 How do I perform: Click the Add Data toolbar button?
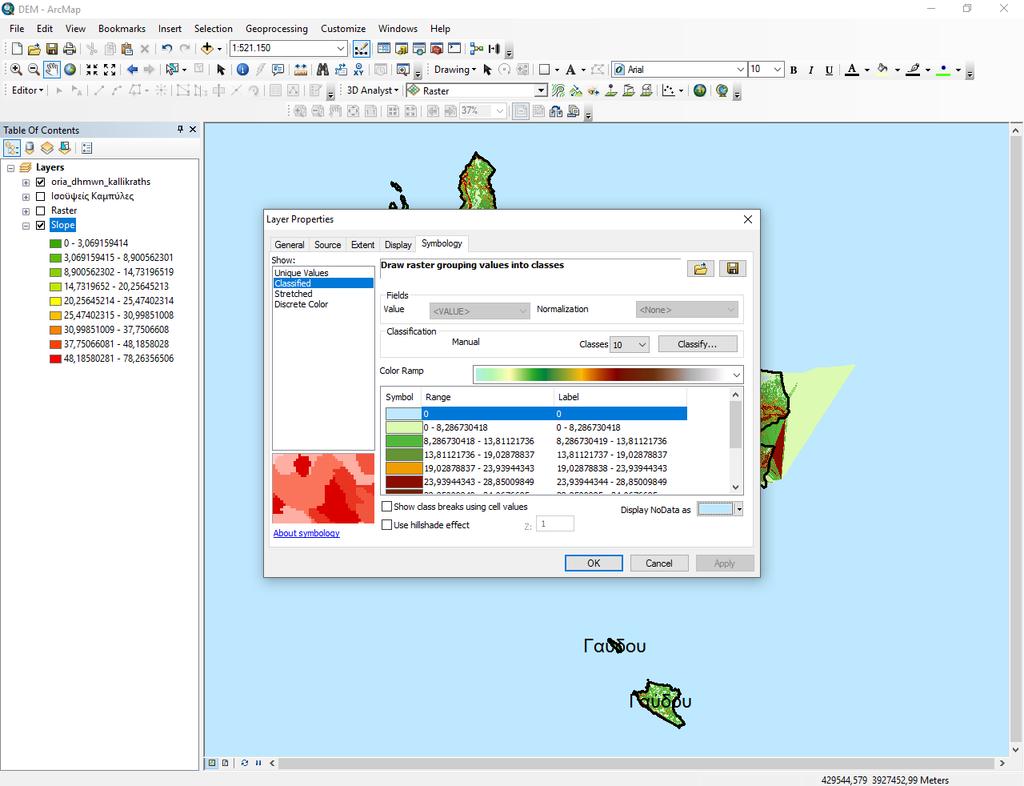207,48
